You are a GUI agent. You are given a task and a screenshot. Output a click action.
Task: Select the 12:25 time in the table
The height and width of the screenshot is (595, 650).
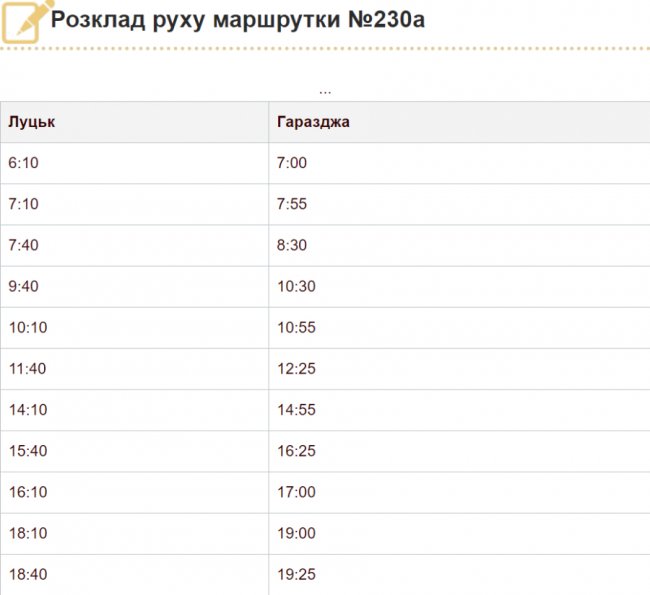tap(296, 368)
